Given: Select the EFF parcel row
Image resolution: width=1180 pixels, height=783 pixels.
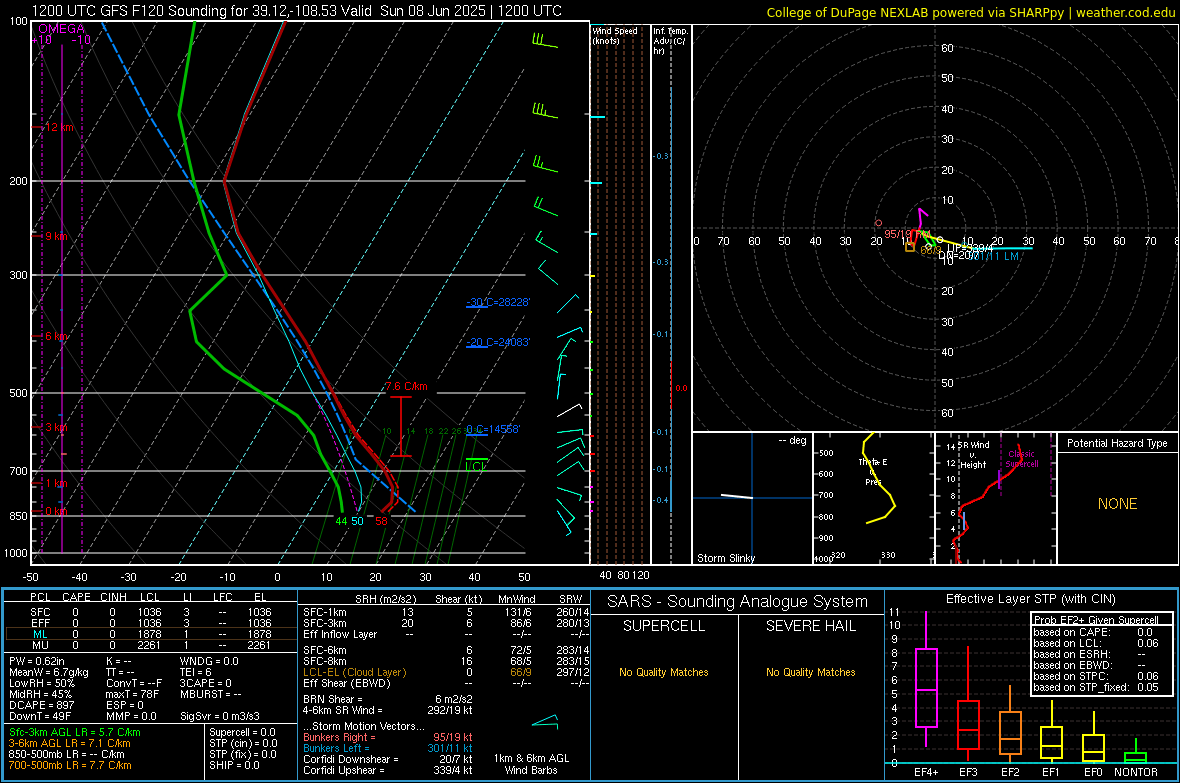Looking at the screenshot, I should [151, 623].
